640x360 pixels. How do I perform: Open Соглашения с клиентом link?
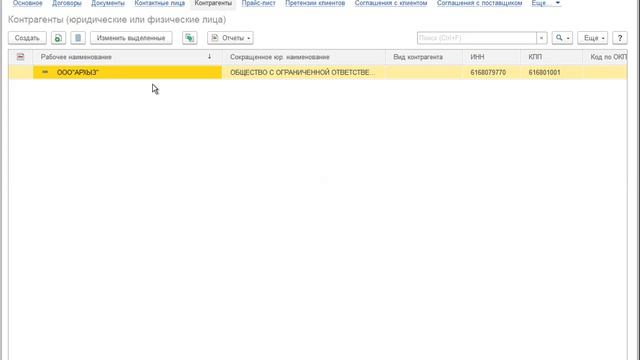point(391,3)
